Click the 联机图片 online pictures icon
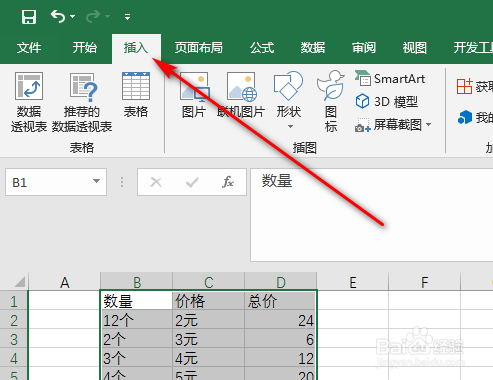 coord(241,95)
